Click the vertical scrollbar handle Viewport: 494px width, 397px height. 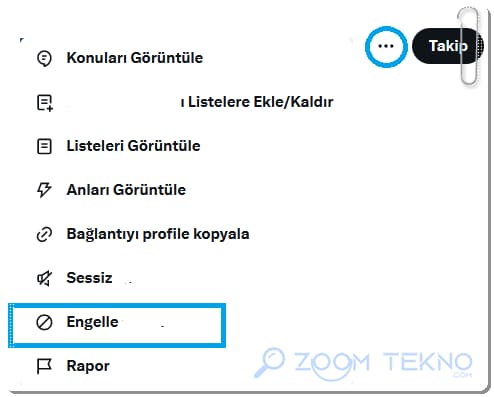point(469,46)
